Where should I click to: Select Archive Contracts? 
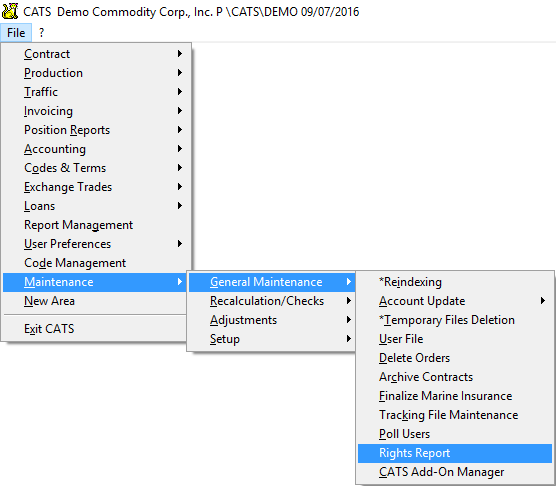[455, 377]
